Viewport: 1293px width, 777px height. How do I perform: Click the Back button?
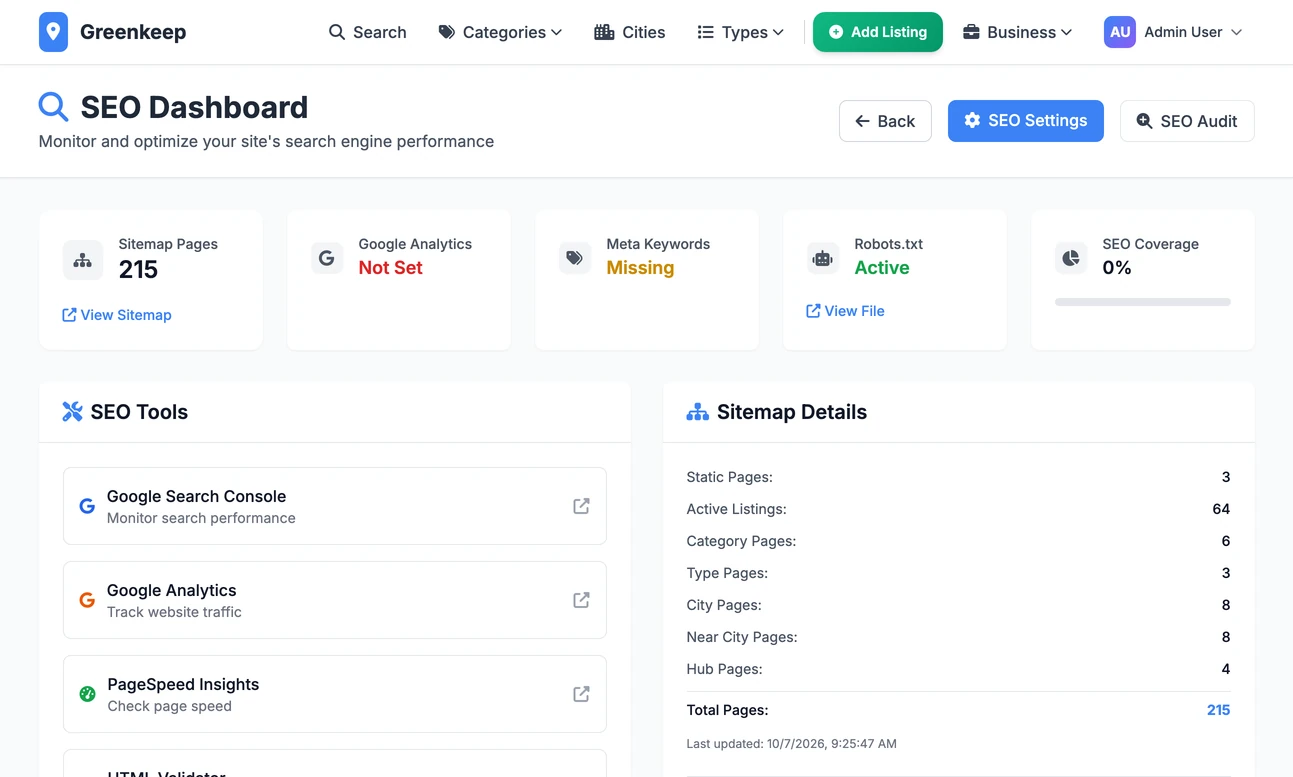coord(885,121)
